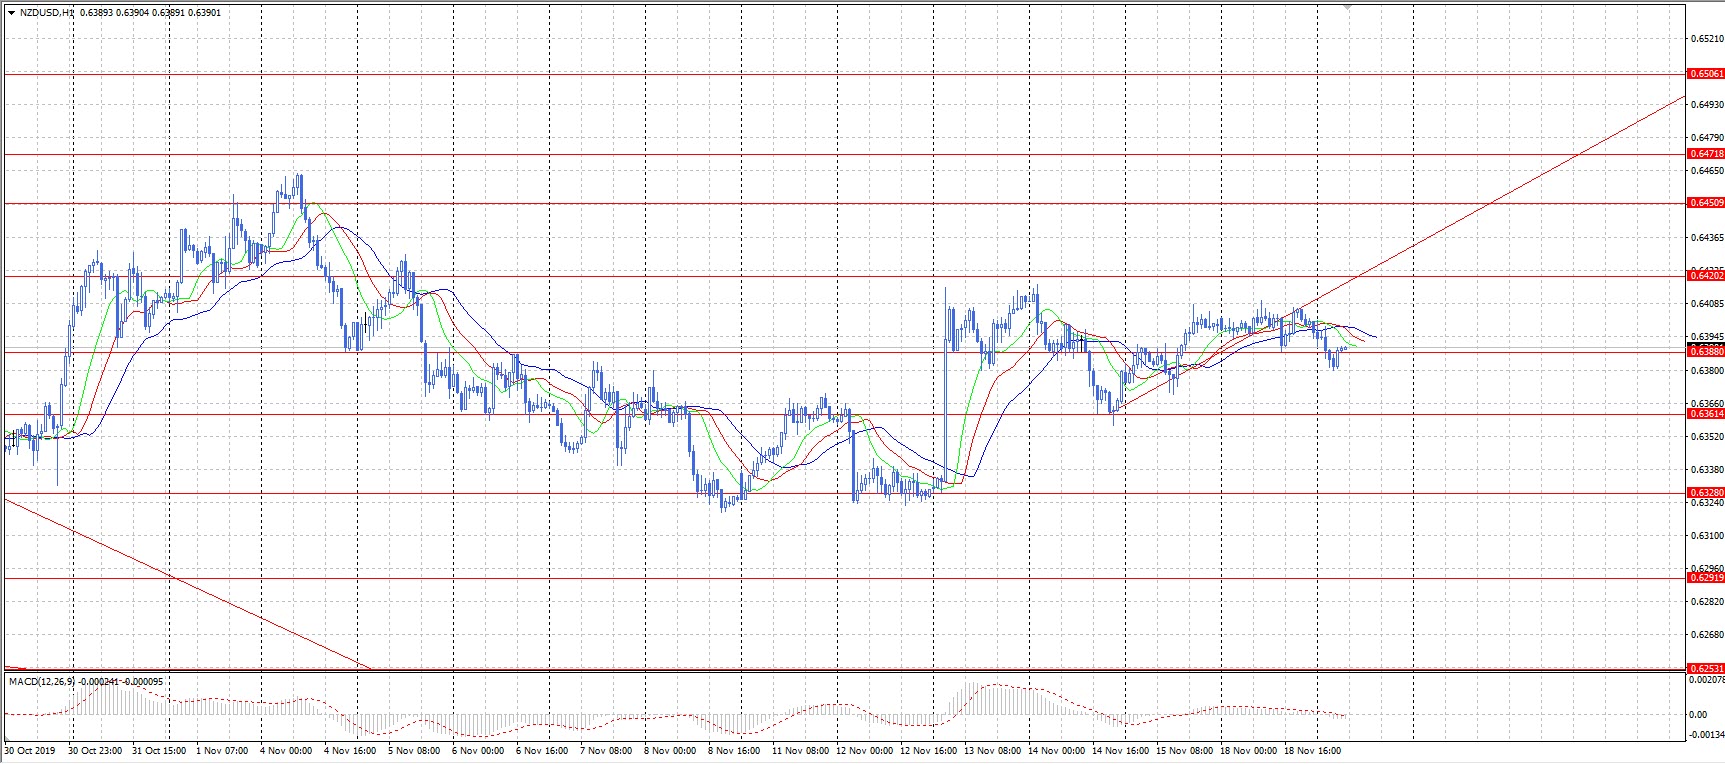This screenshot has height=764, width=1725.
Task: Click the 31 Oct 15:00 time label
Action: [x=158, y=750]
